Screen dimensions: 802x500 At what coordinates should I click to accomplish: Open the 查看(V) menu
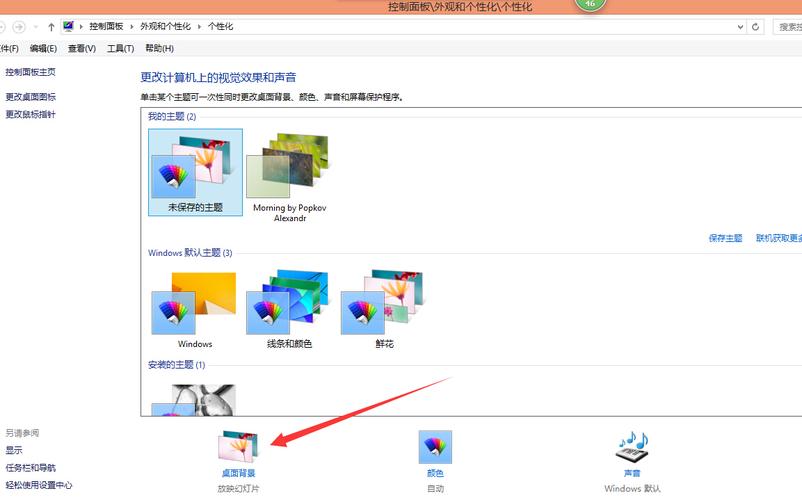[82, 49]
